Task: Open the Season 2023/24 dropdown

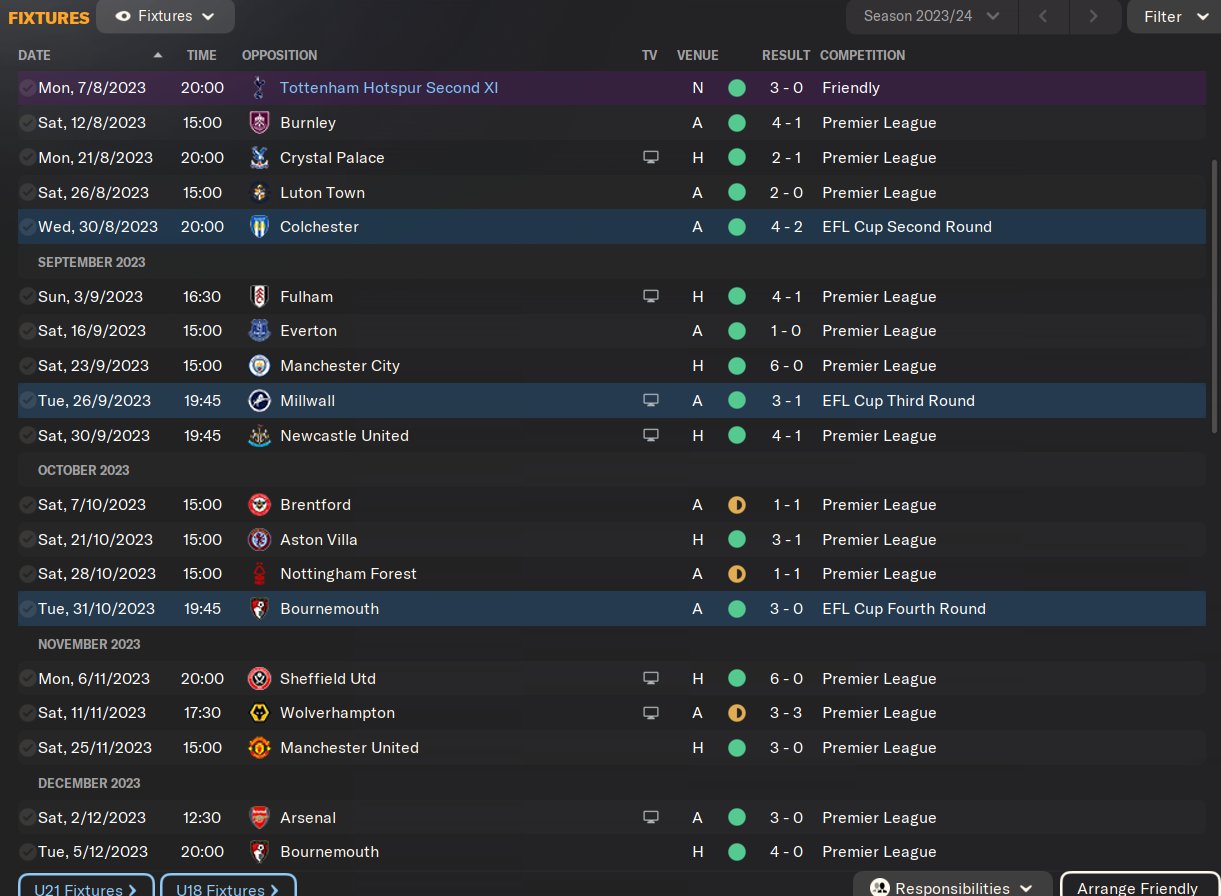Action: [932, 17]
